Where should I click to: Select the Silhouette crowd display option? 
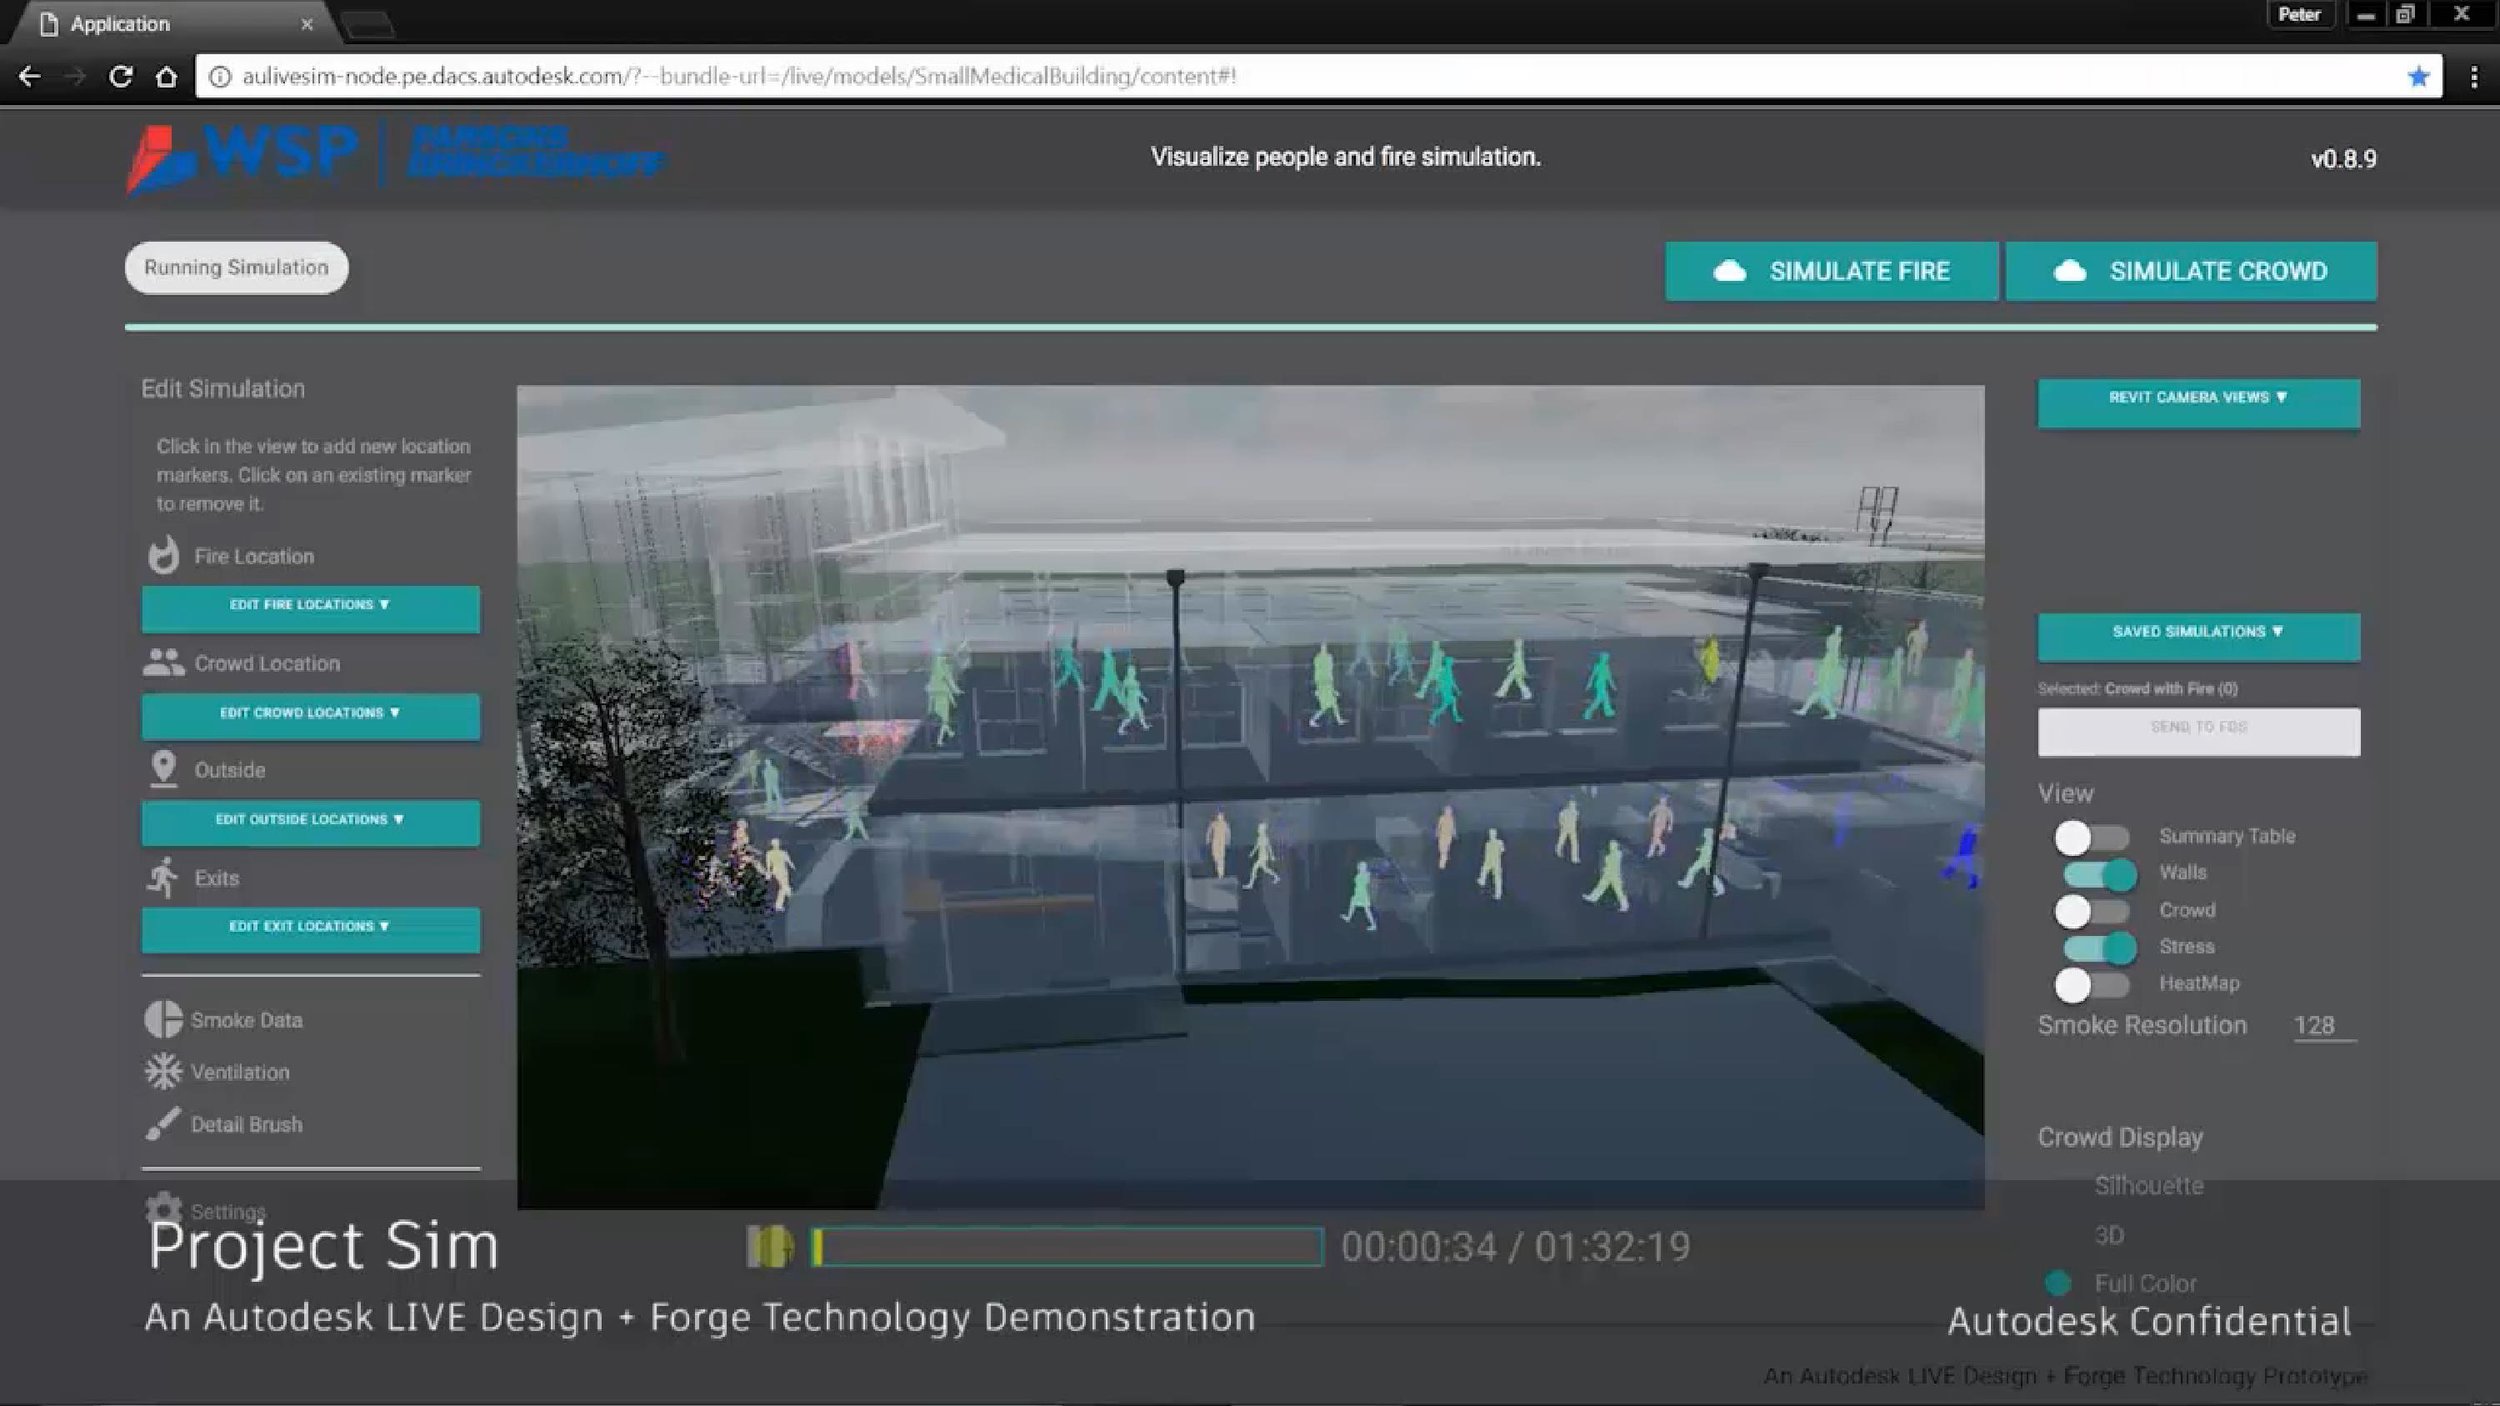click(x=2148, y=1185)
